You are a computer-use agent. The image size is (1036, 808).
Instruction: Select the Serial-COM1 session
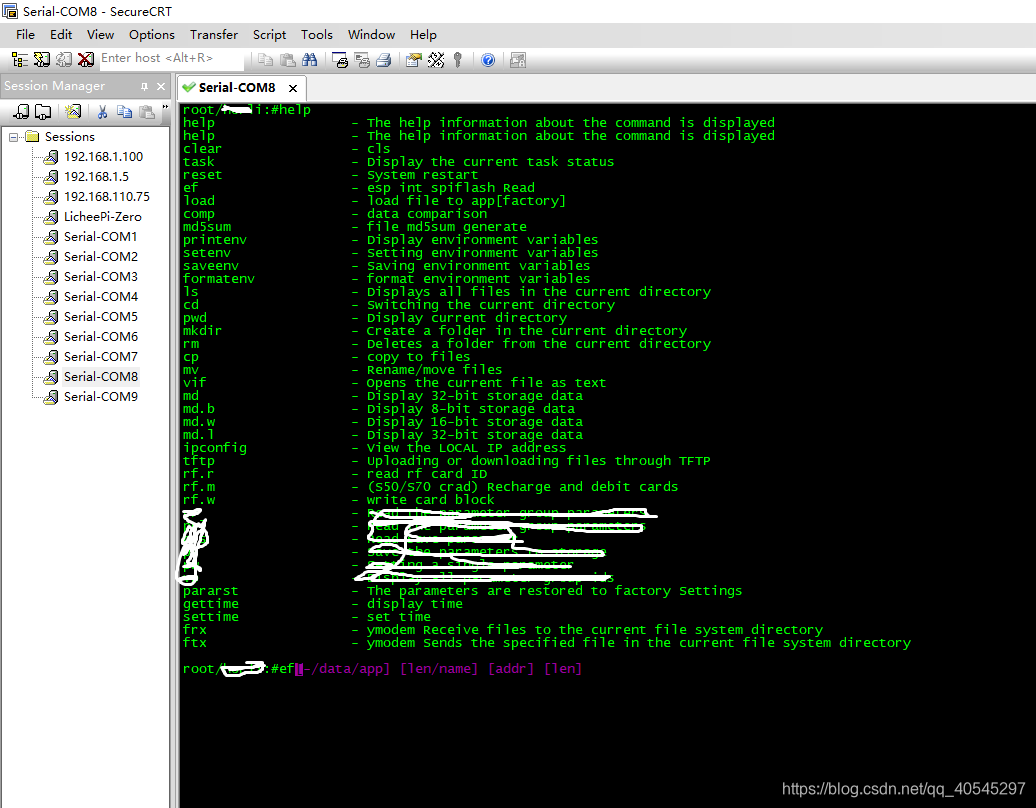point(100,237)
